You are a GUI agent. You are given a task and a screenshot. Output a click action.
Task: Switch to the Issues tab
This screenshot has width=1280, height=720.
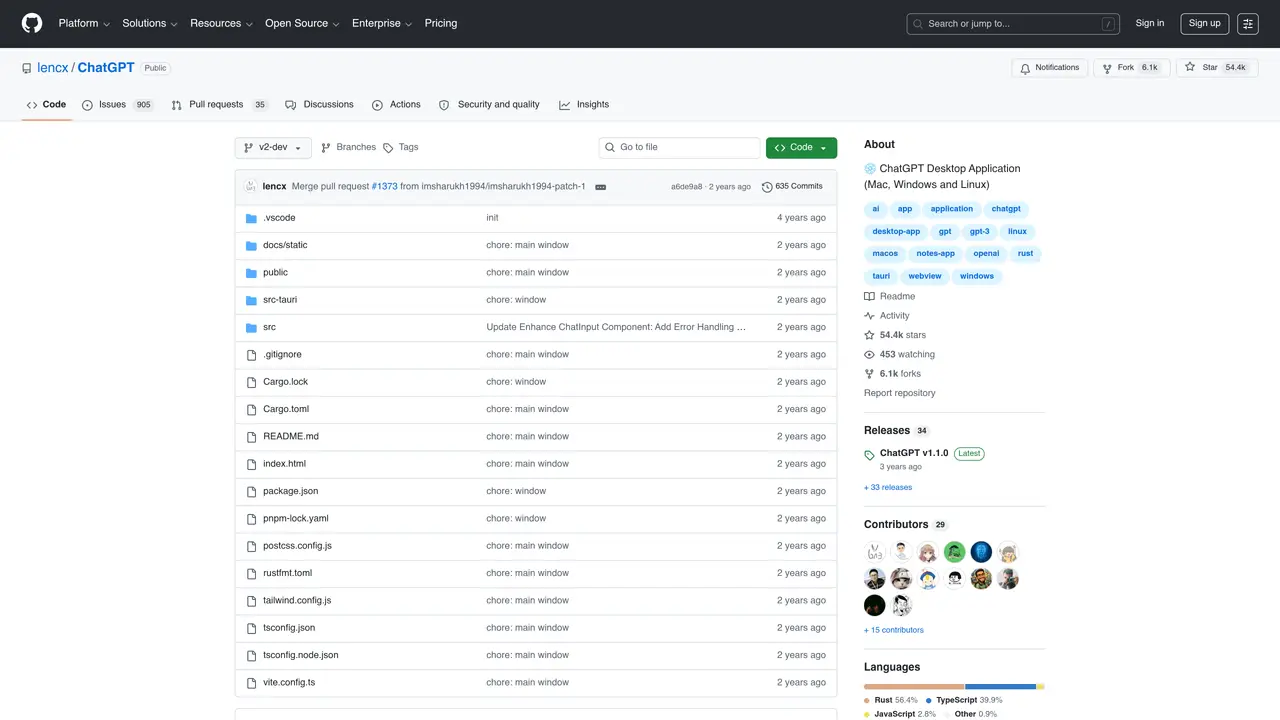pos(118,105)
